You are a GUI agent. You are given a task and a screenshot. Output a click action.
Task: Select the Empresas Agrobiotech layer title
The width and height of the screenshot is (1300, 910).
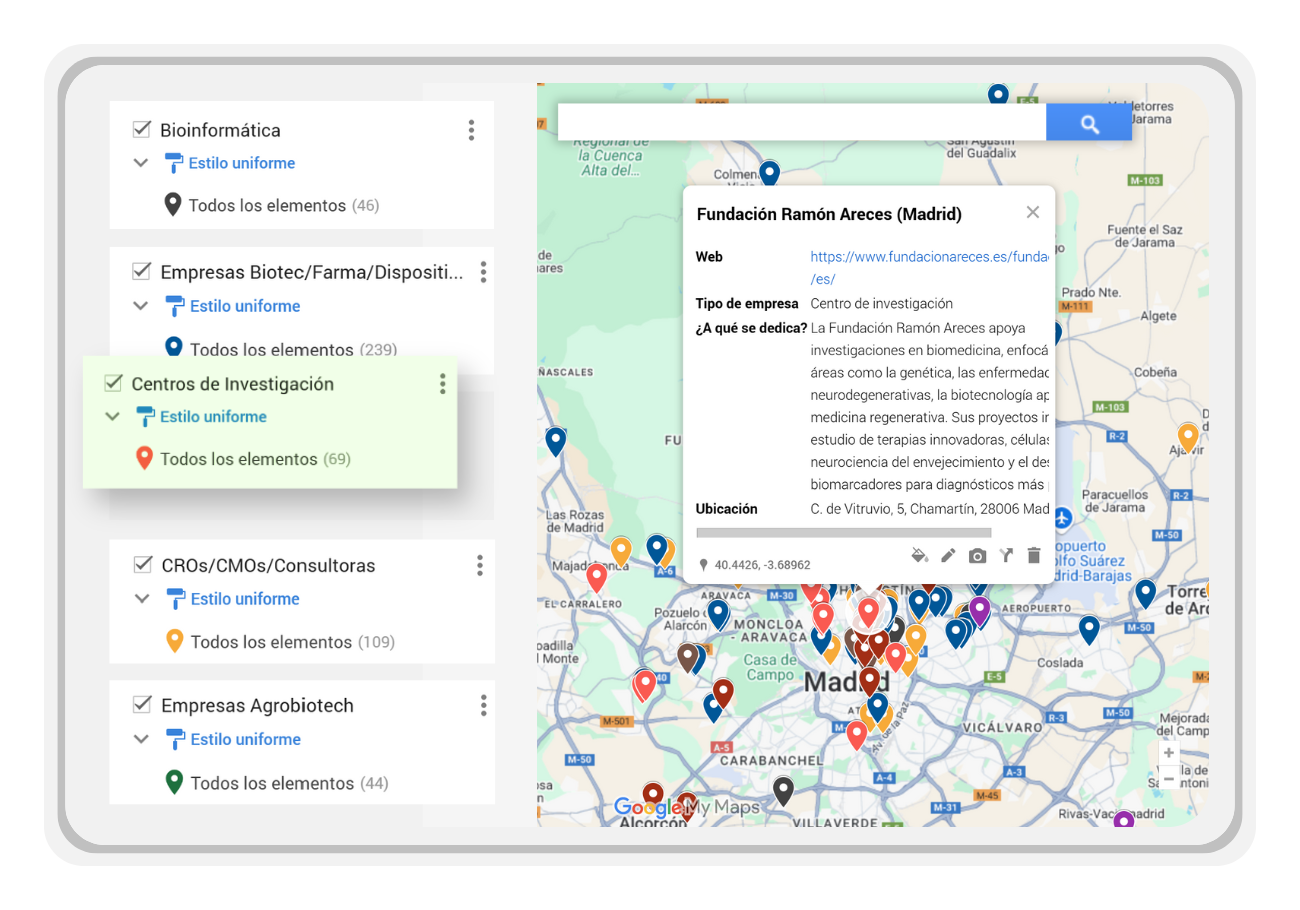tap(257, 705)
